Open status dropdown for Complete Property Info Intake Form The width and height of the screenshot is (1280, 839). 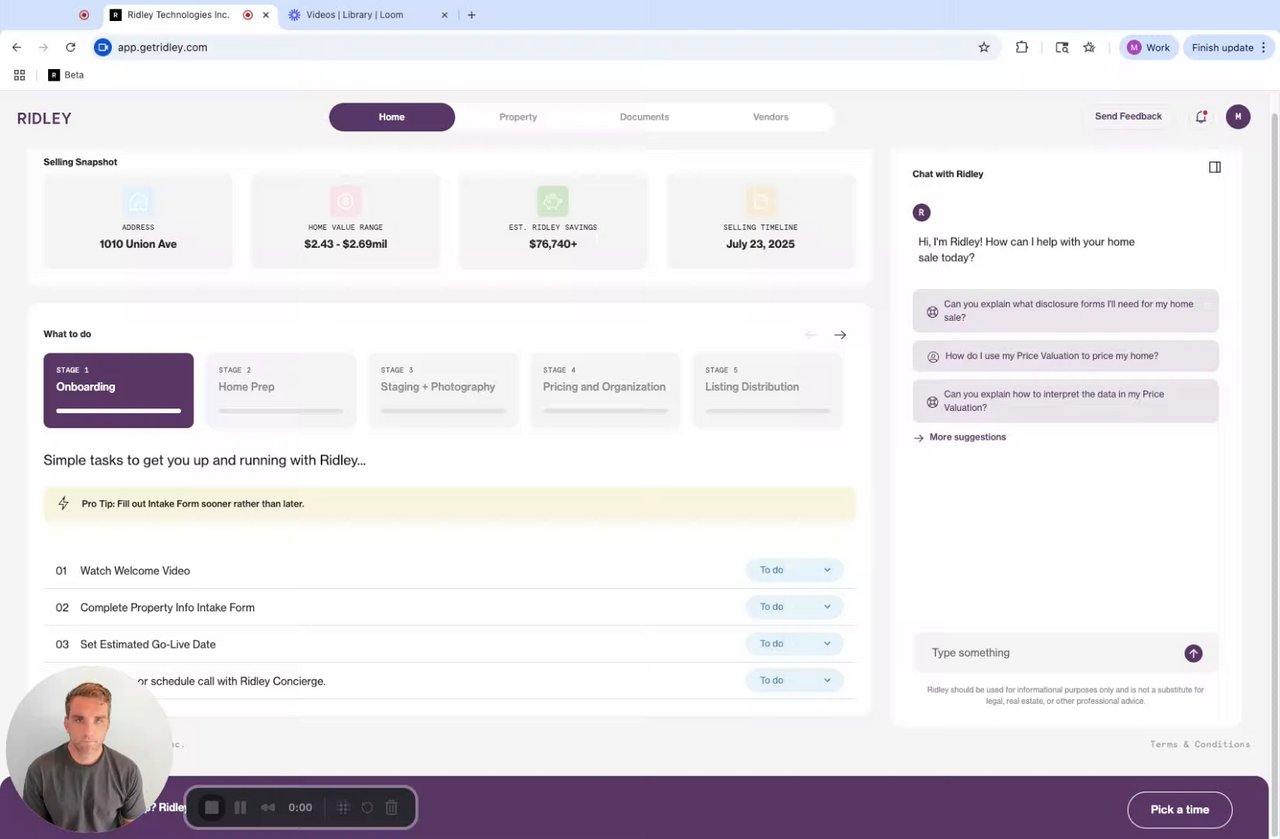click(x=794, y=607)
